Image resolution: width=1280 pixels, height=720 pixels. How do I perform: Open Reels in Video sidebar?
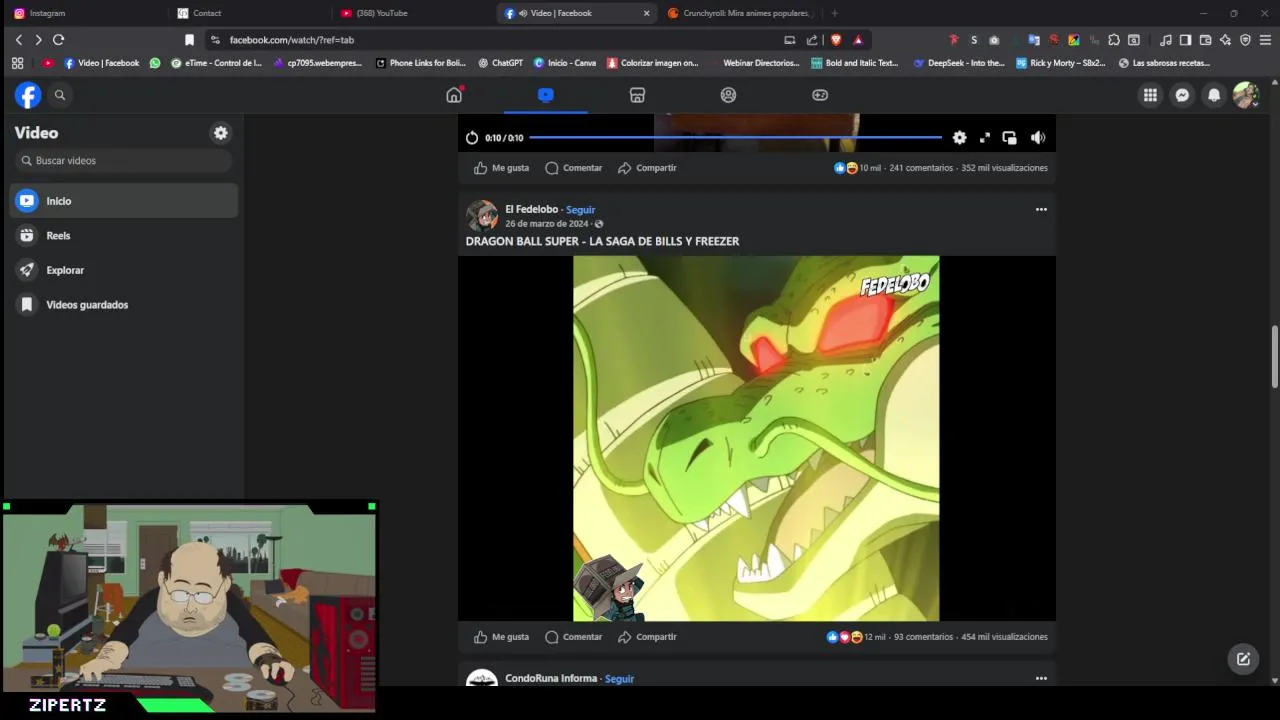tap(125, 236)
